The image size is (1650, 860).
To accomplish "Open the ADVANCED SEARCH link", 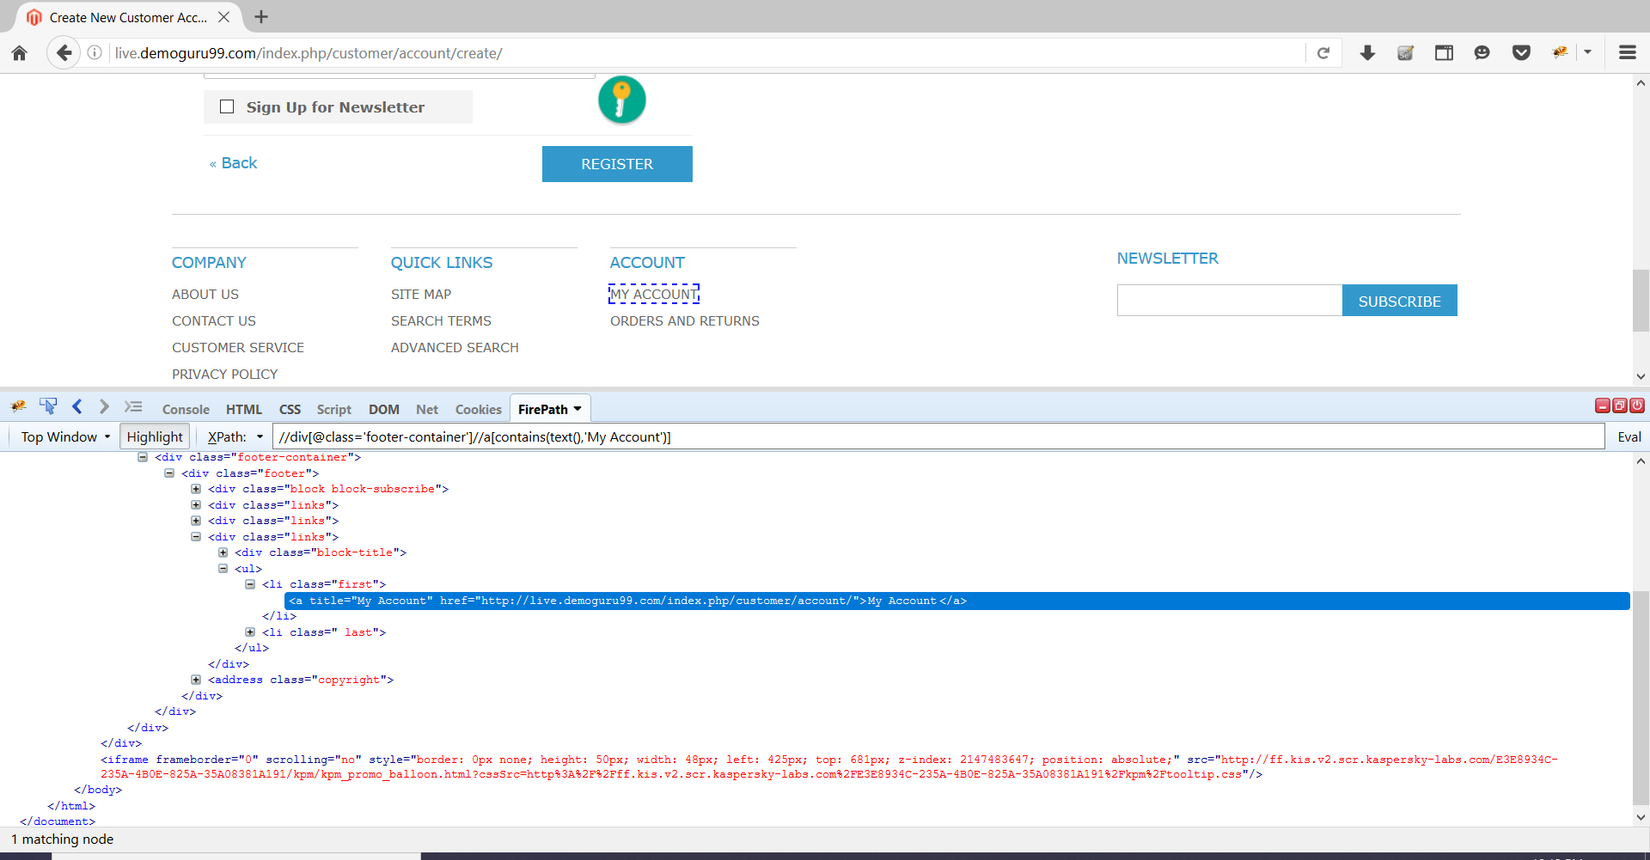I will pyautogui.click(x=455, y=348).
